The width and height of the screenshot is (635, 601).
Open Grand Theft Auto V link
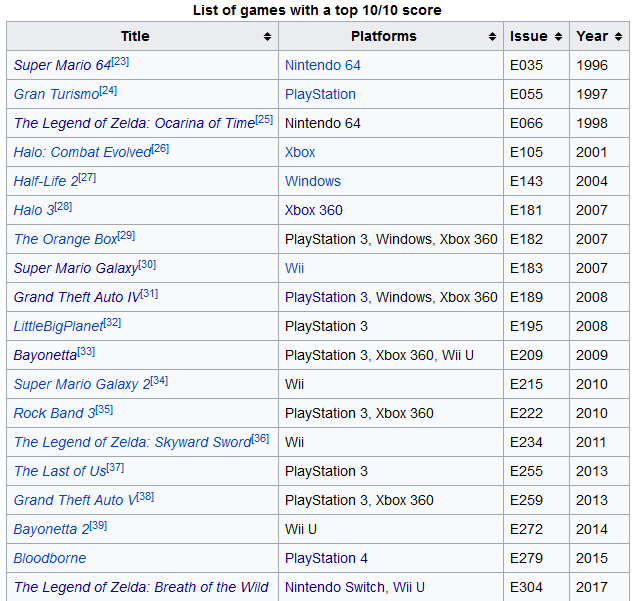(75, 500)
